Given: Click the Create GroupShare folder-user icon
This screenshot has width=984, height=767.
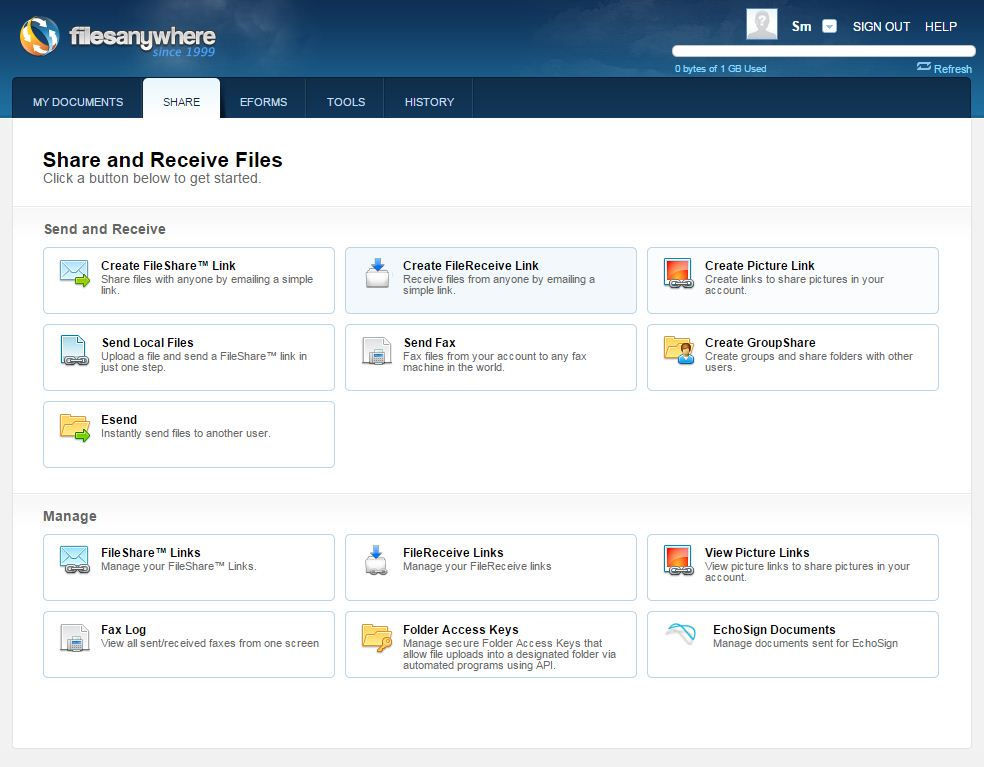Looking at the screenshot, I should [679, 350].
